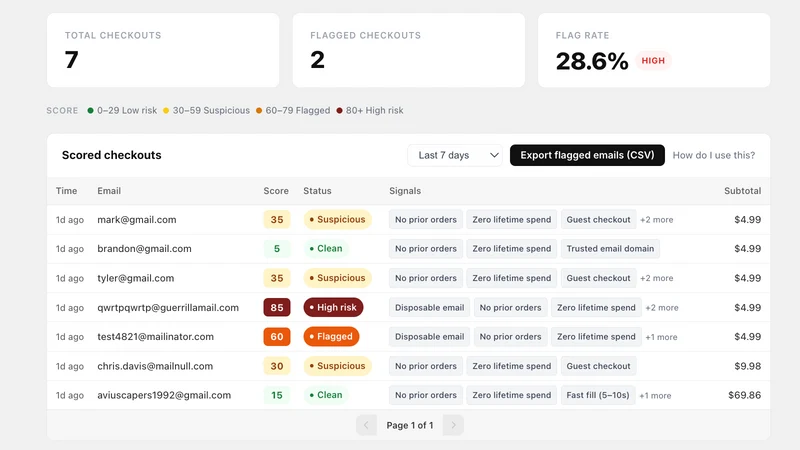The image size is (800, 450).
Task: Click the score 30 badge
Action: point(277,366)
